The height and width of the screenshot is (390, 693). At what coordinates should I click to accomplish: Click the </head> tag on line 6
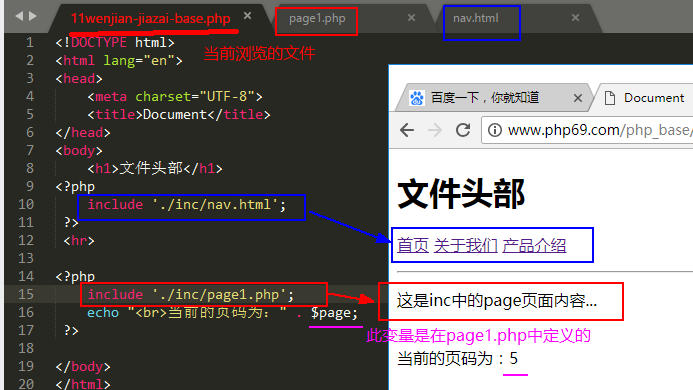click(83, 133)
